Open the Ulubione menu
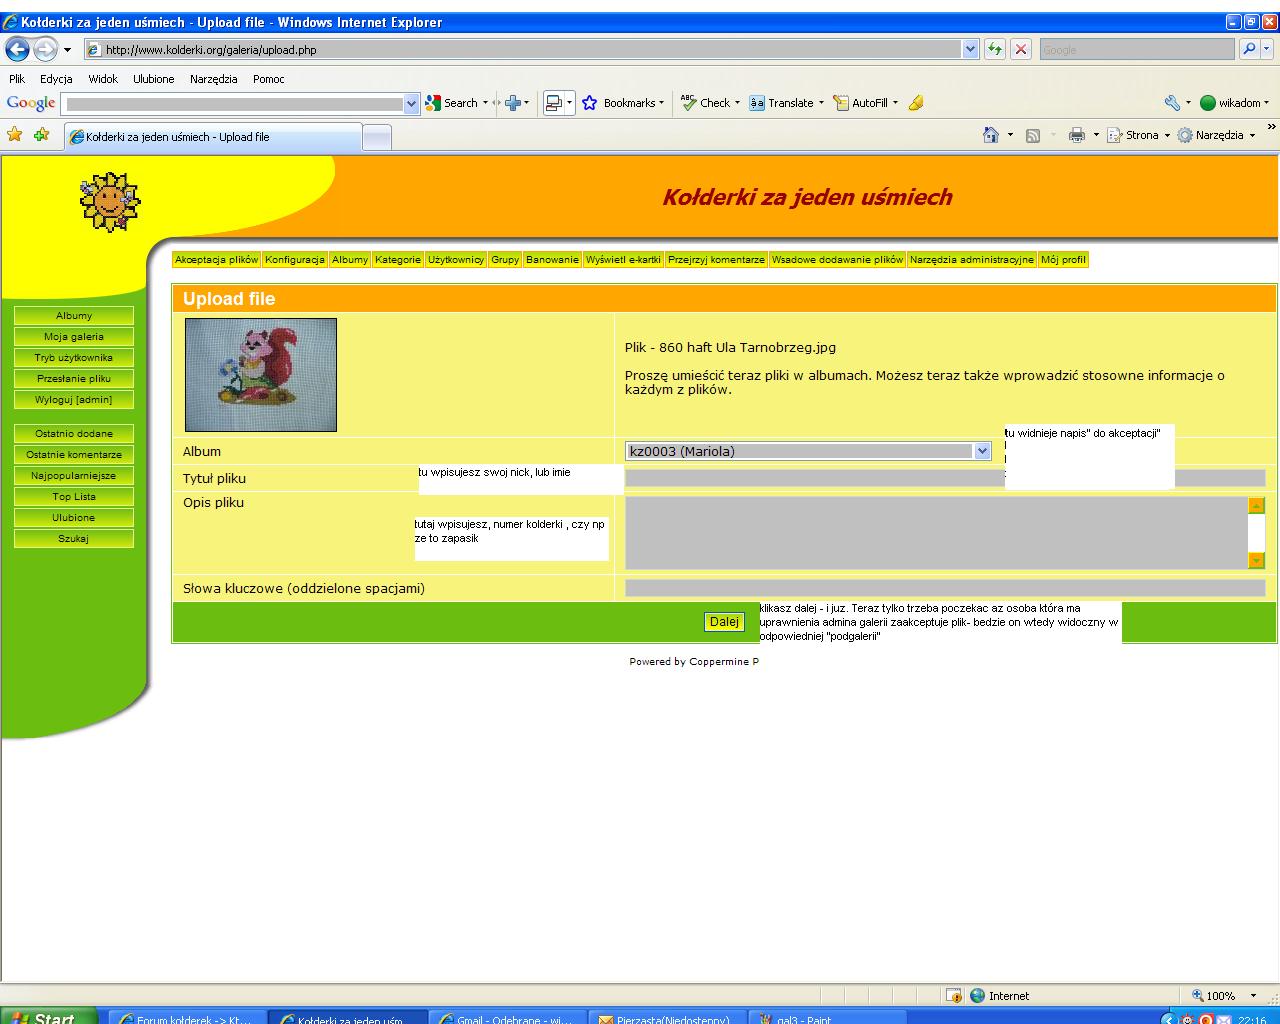 pos(153,79)
